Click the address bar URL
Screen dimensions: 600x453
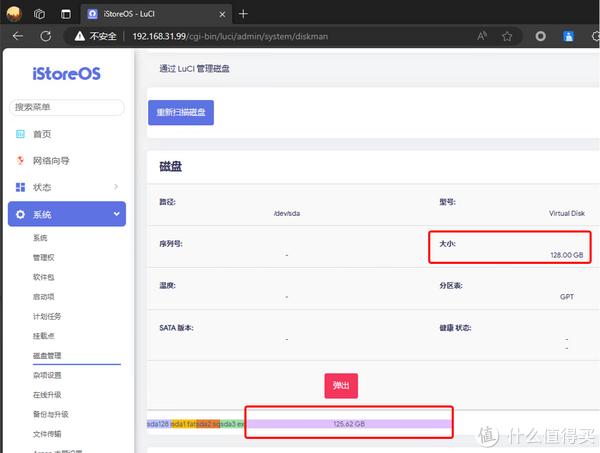click(x=230, y=36)
